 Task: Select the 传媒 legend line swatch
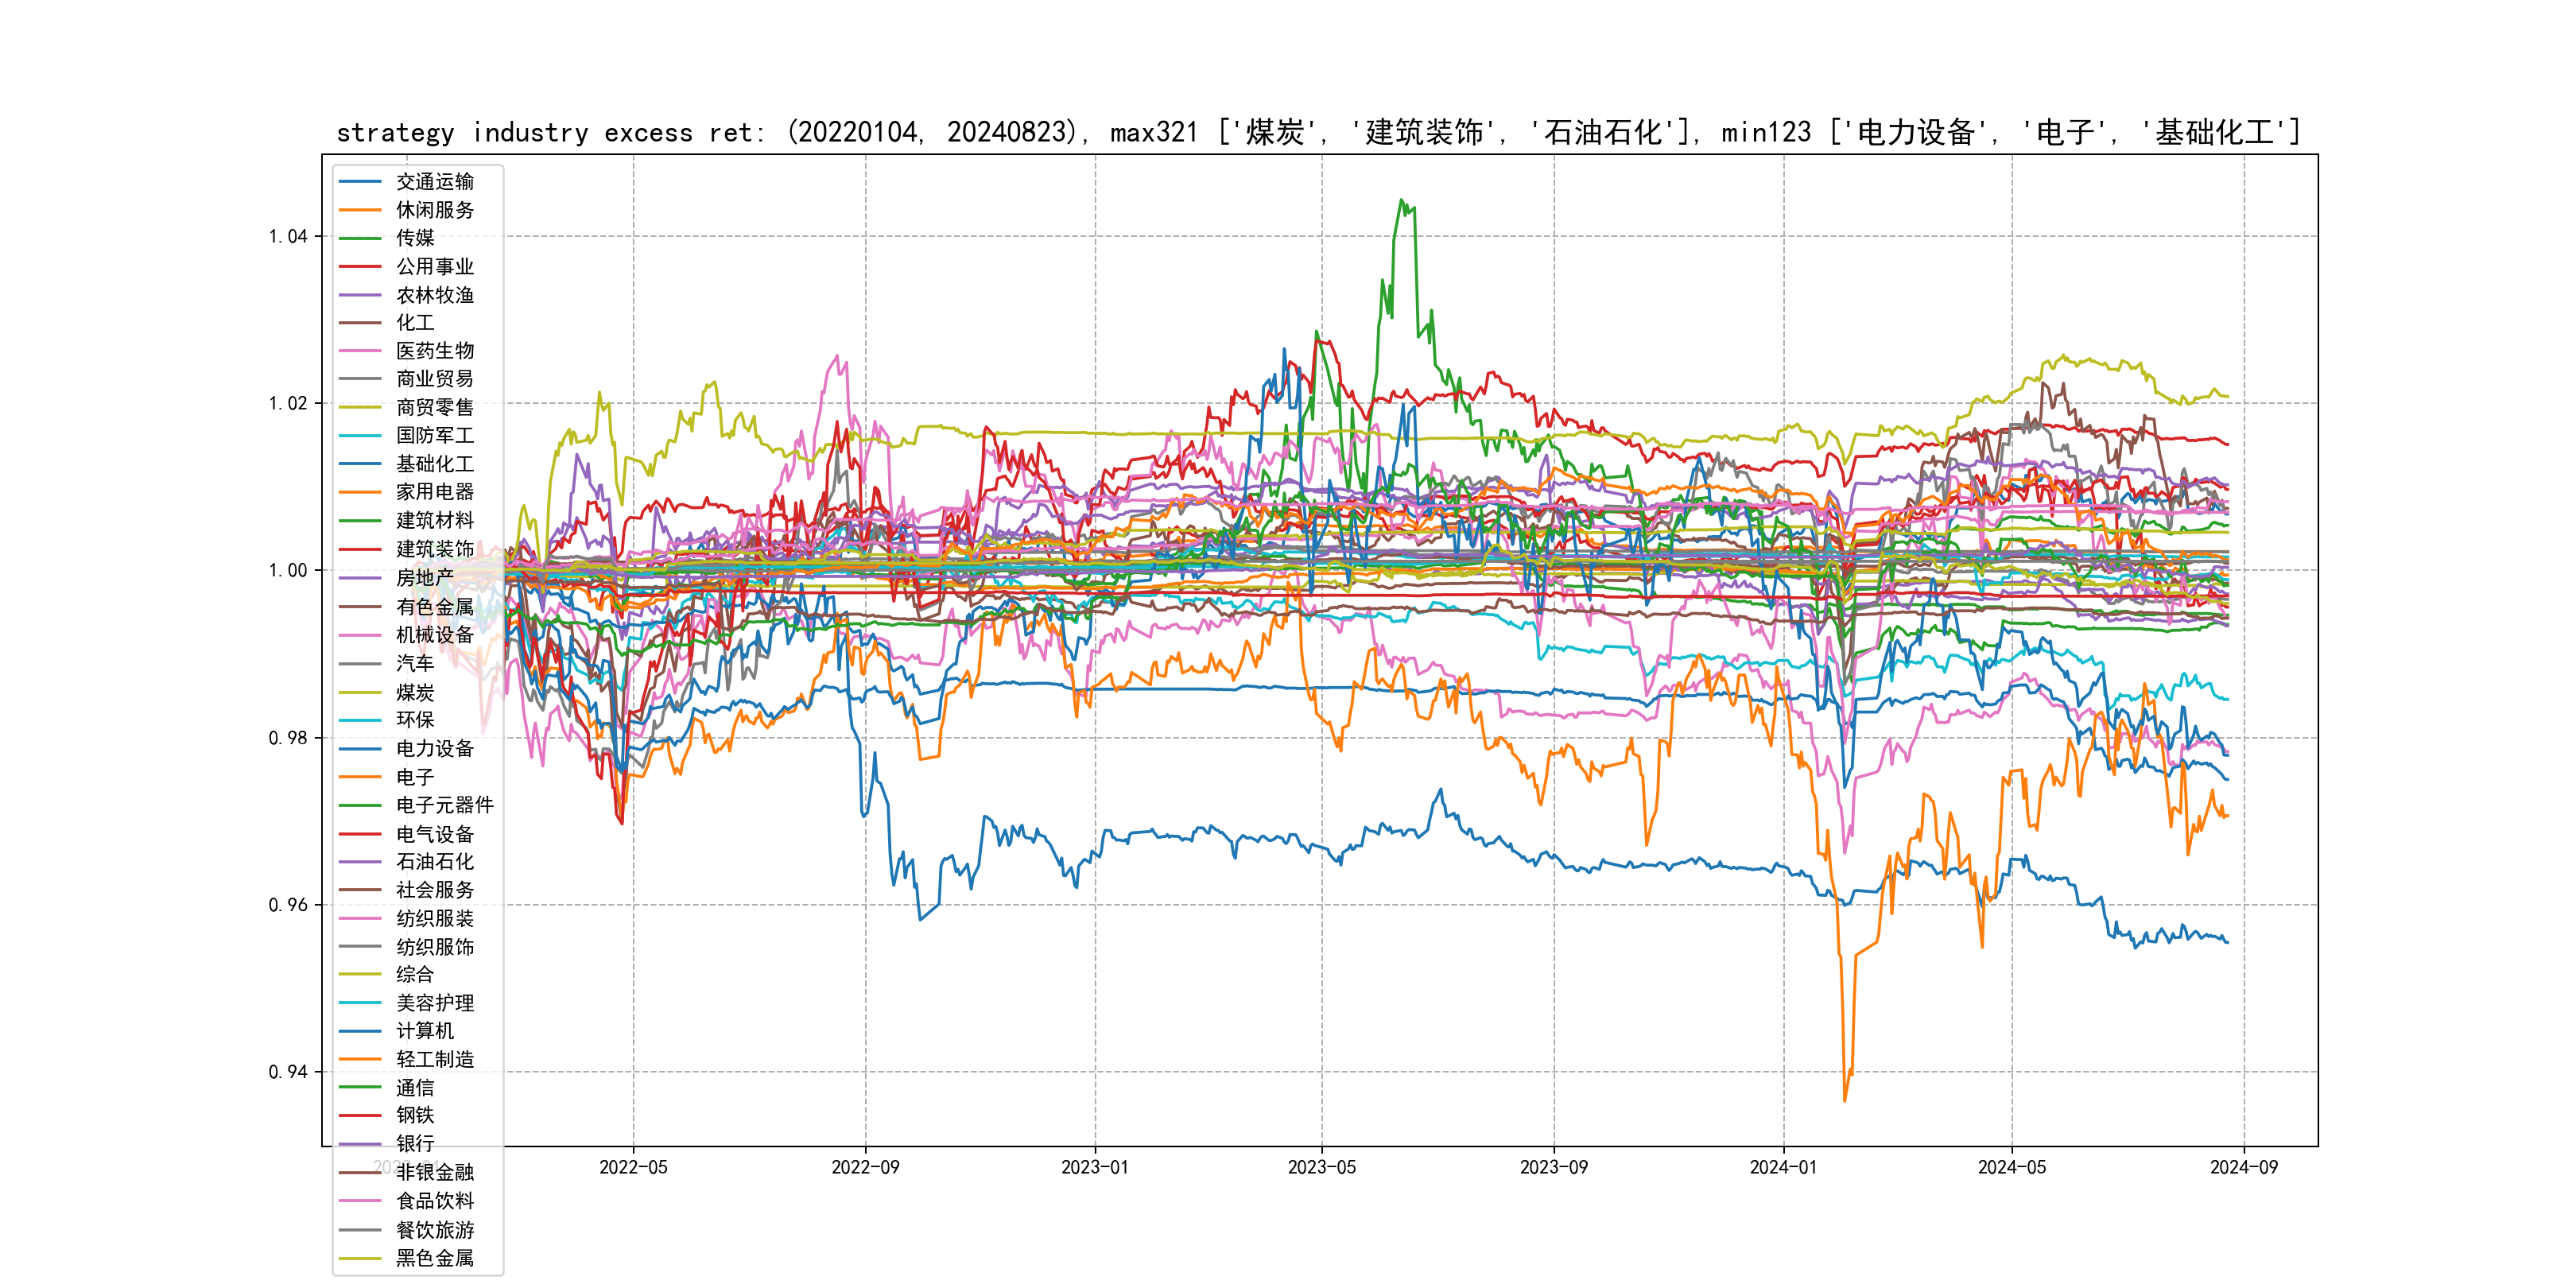pos(360,238)
